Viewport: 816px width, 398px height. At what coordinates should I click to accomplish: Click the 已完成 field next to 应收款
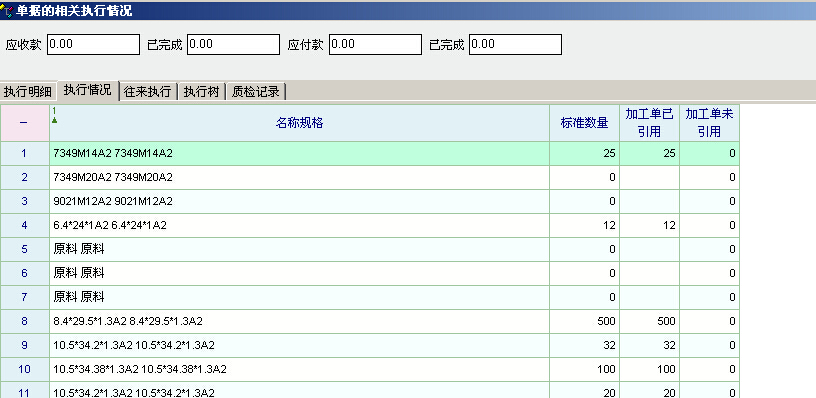[x=234, y=44]
